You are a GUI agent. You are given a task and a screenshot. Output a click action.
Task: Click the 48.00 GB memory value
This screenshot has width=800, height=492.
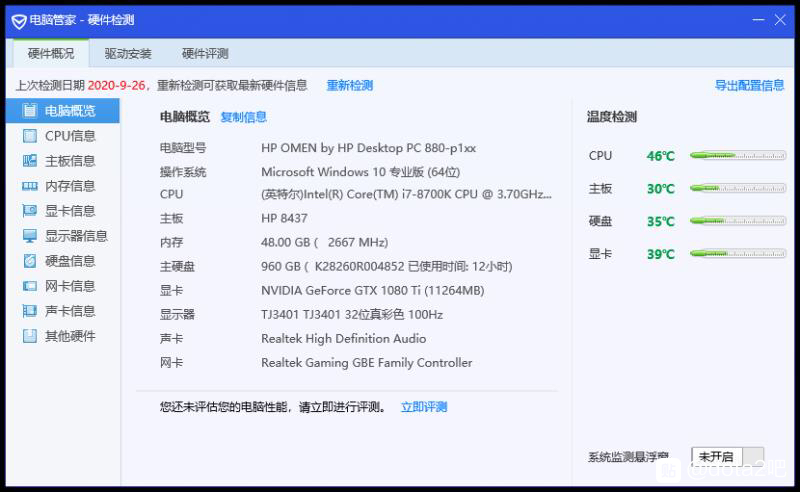click(324, 242)
